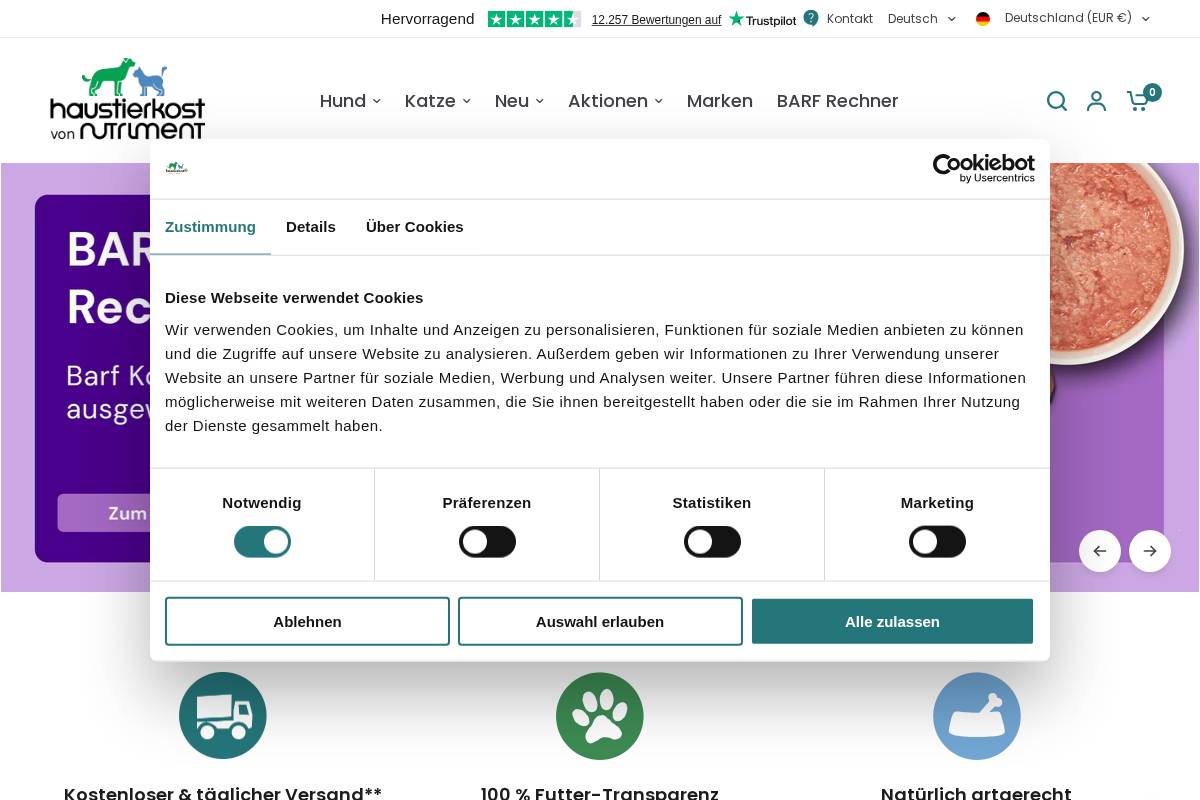Viewport: 1200px width, 800px height.
Task: Open the search magnifier icon
Action: click(x=1057, y=101)
